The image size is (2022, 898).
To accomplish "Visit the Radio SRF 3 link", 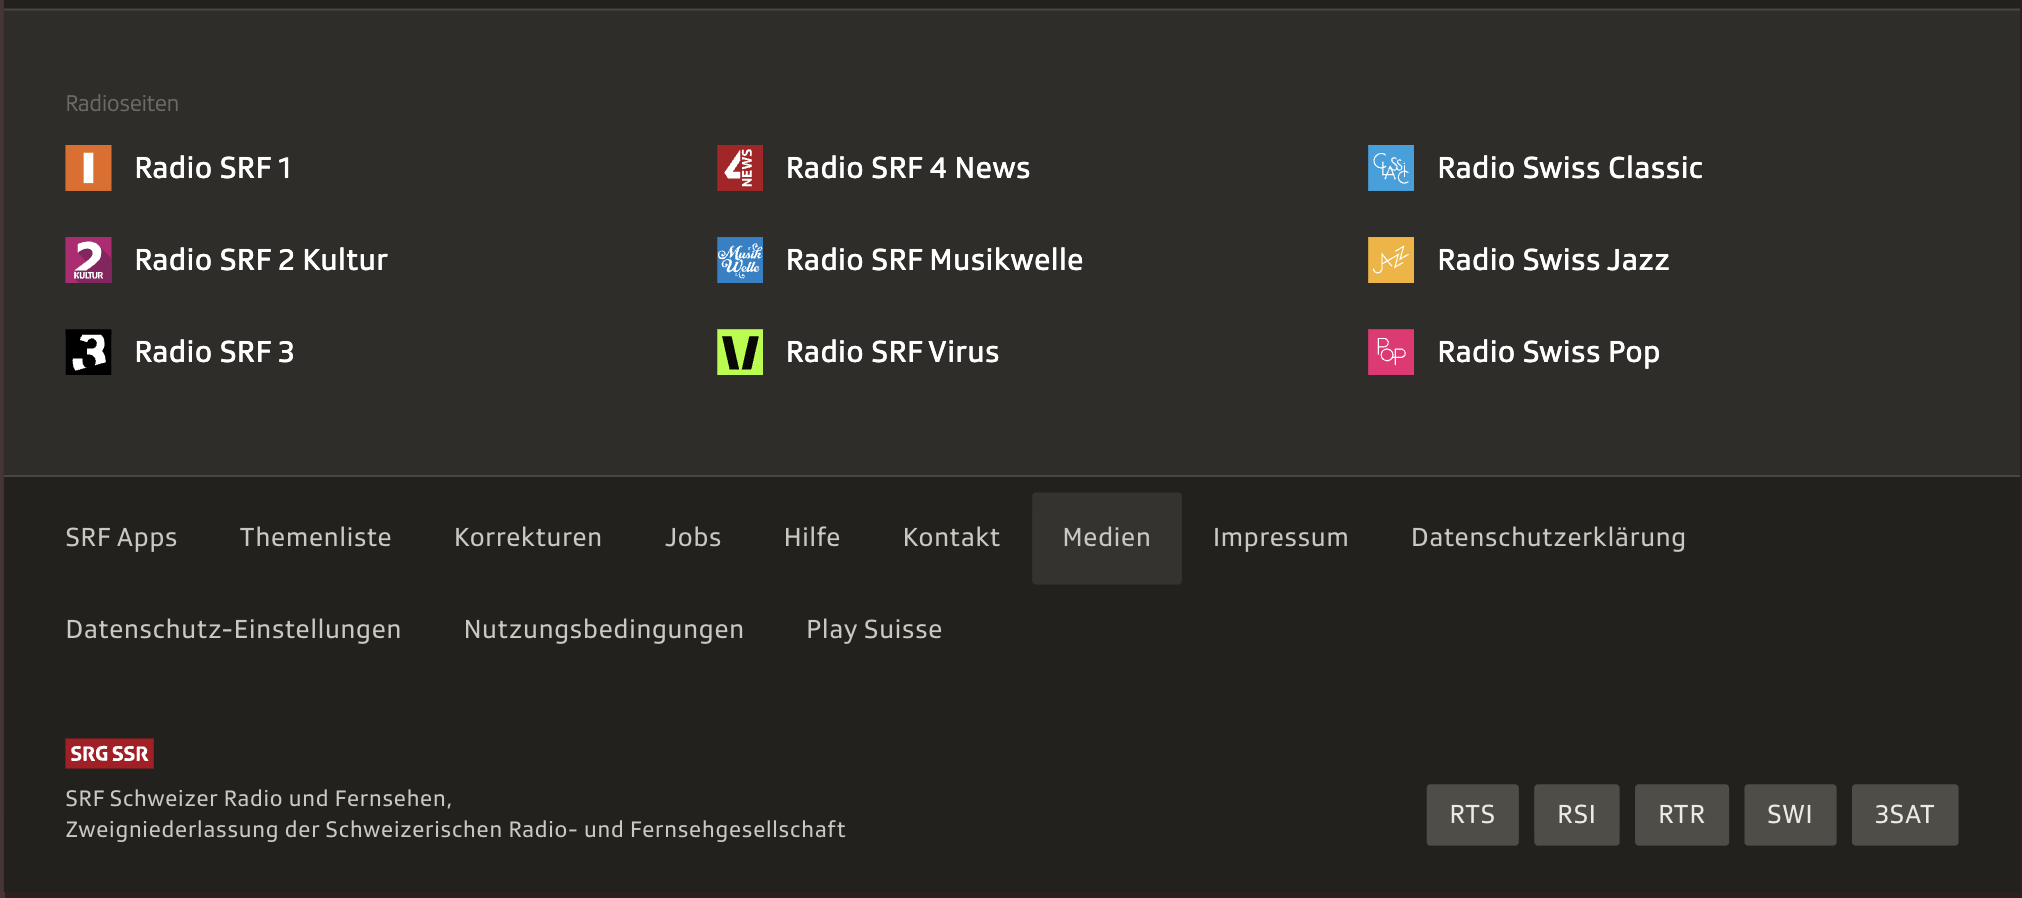I will point(214,352).
